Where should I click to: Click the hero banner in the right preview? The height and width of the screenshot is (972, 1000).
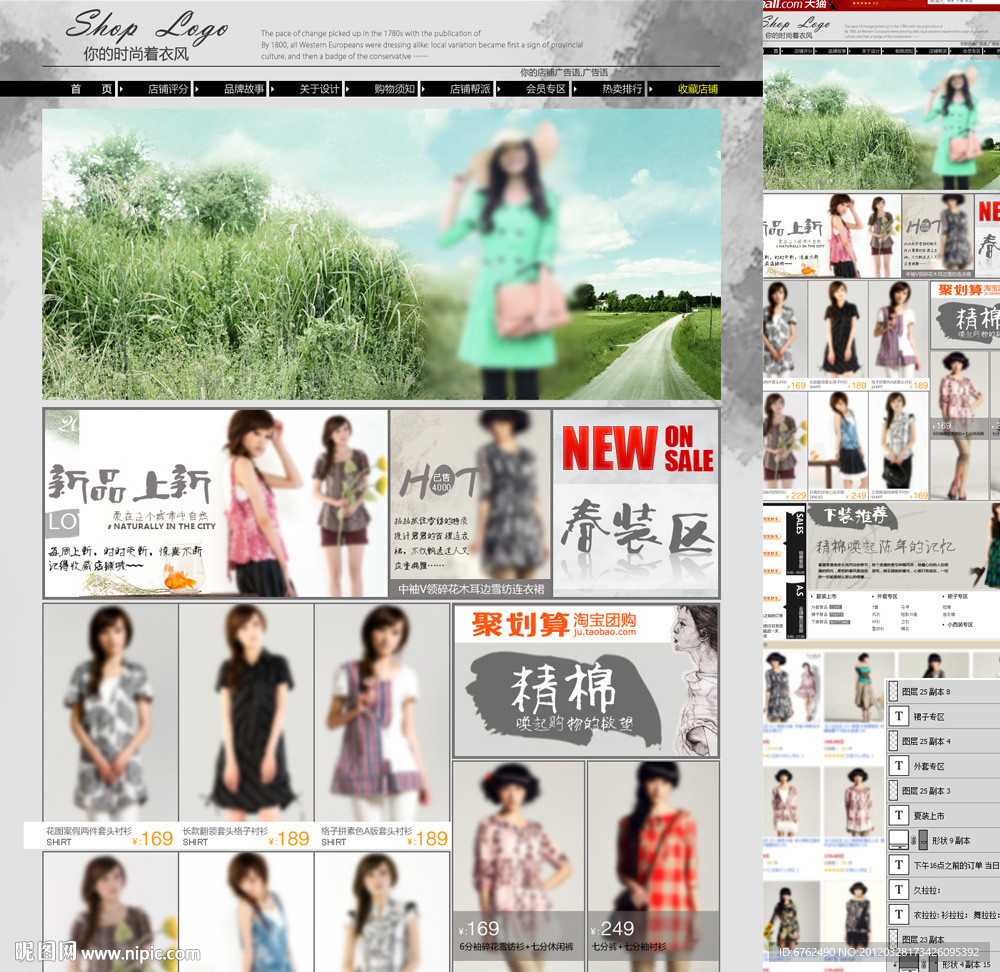881,123
